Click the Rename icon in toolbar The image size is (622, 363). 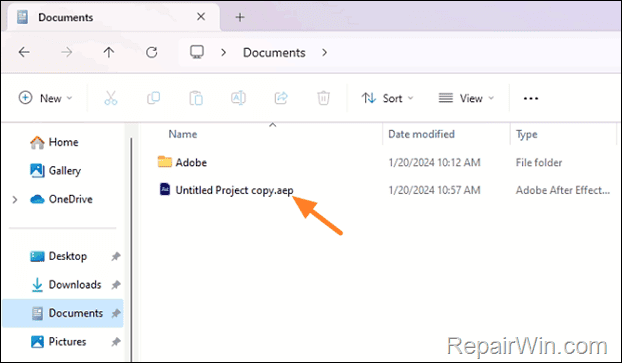pyautogui.click(x=238, y=98)
